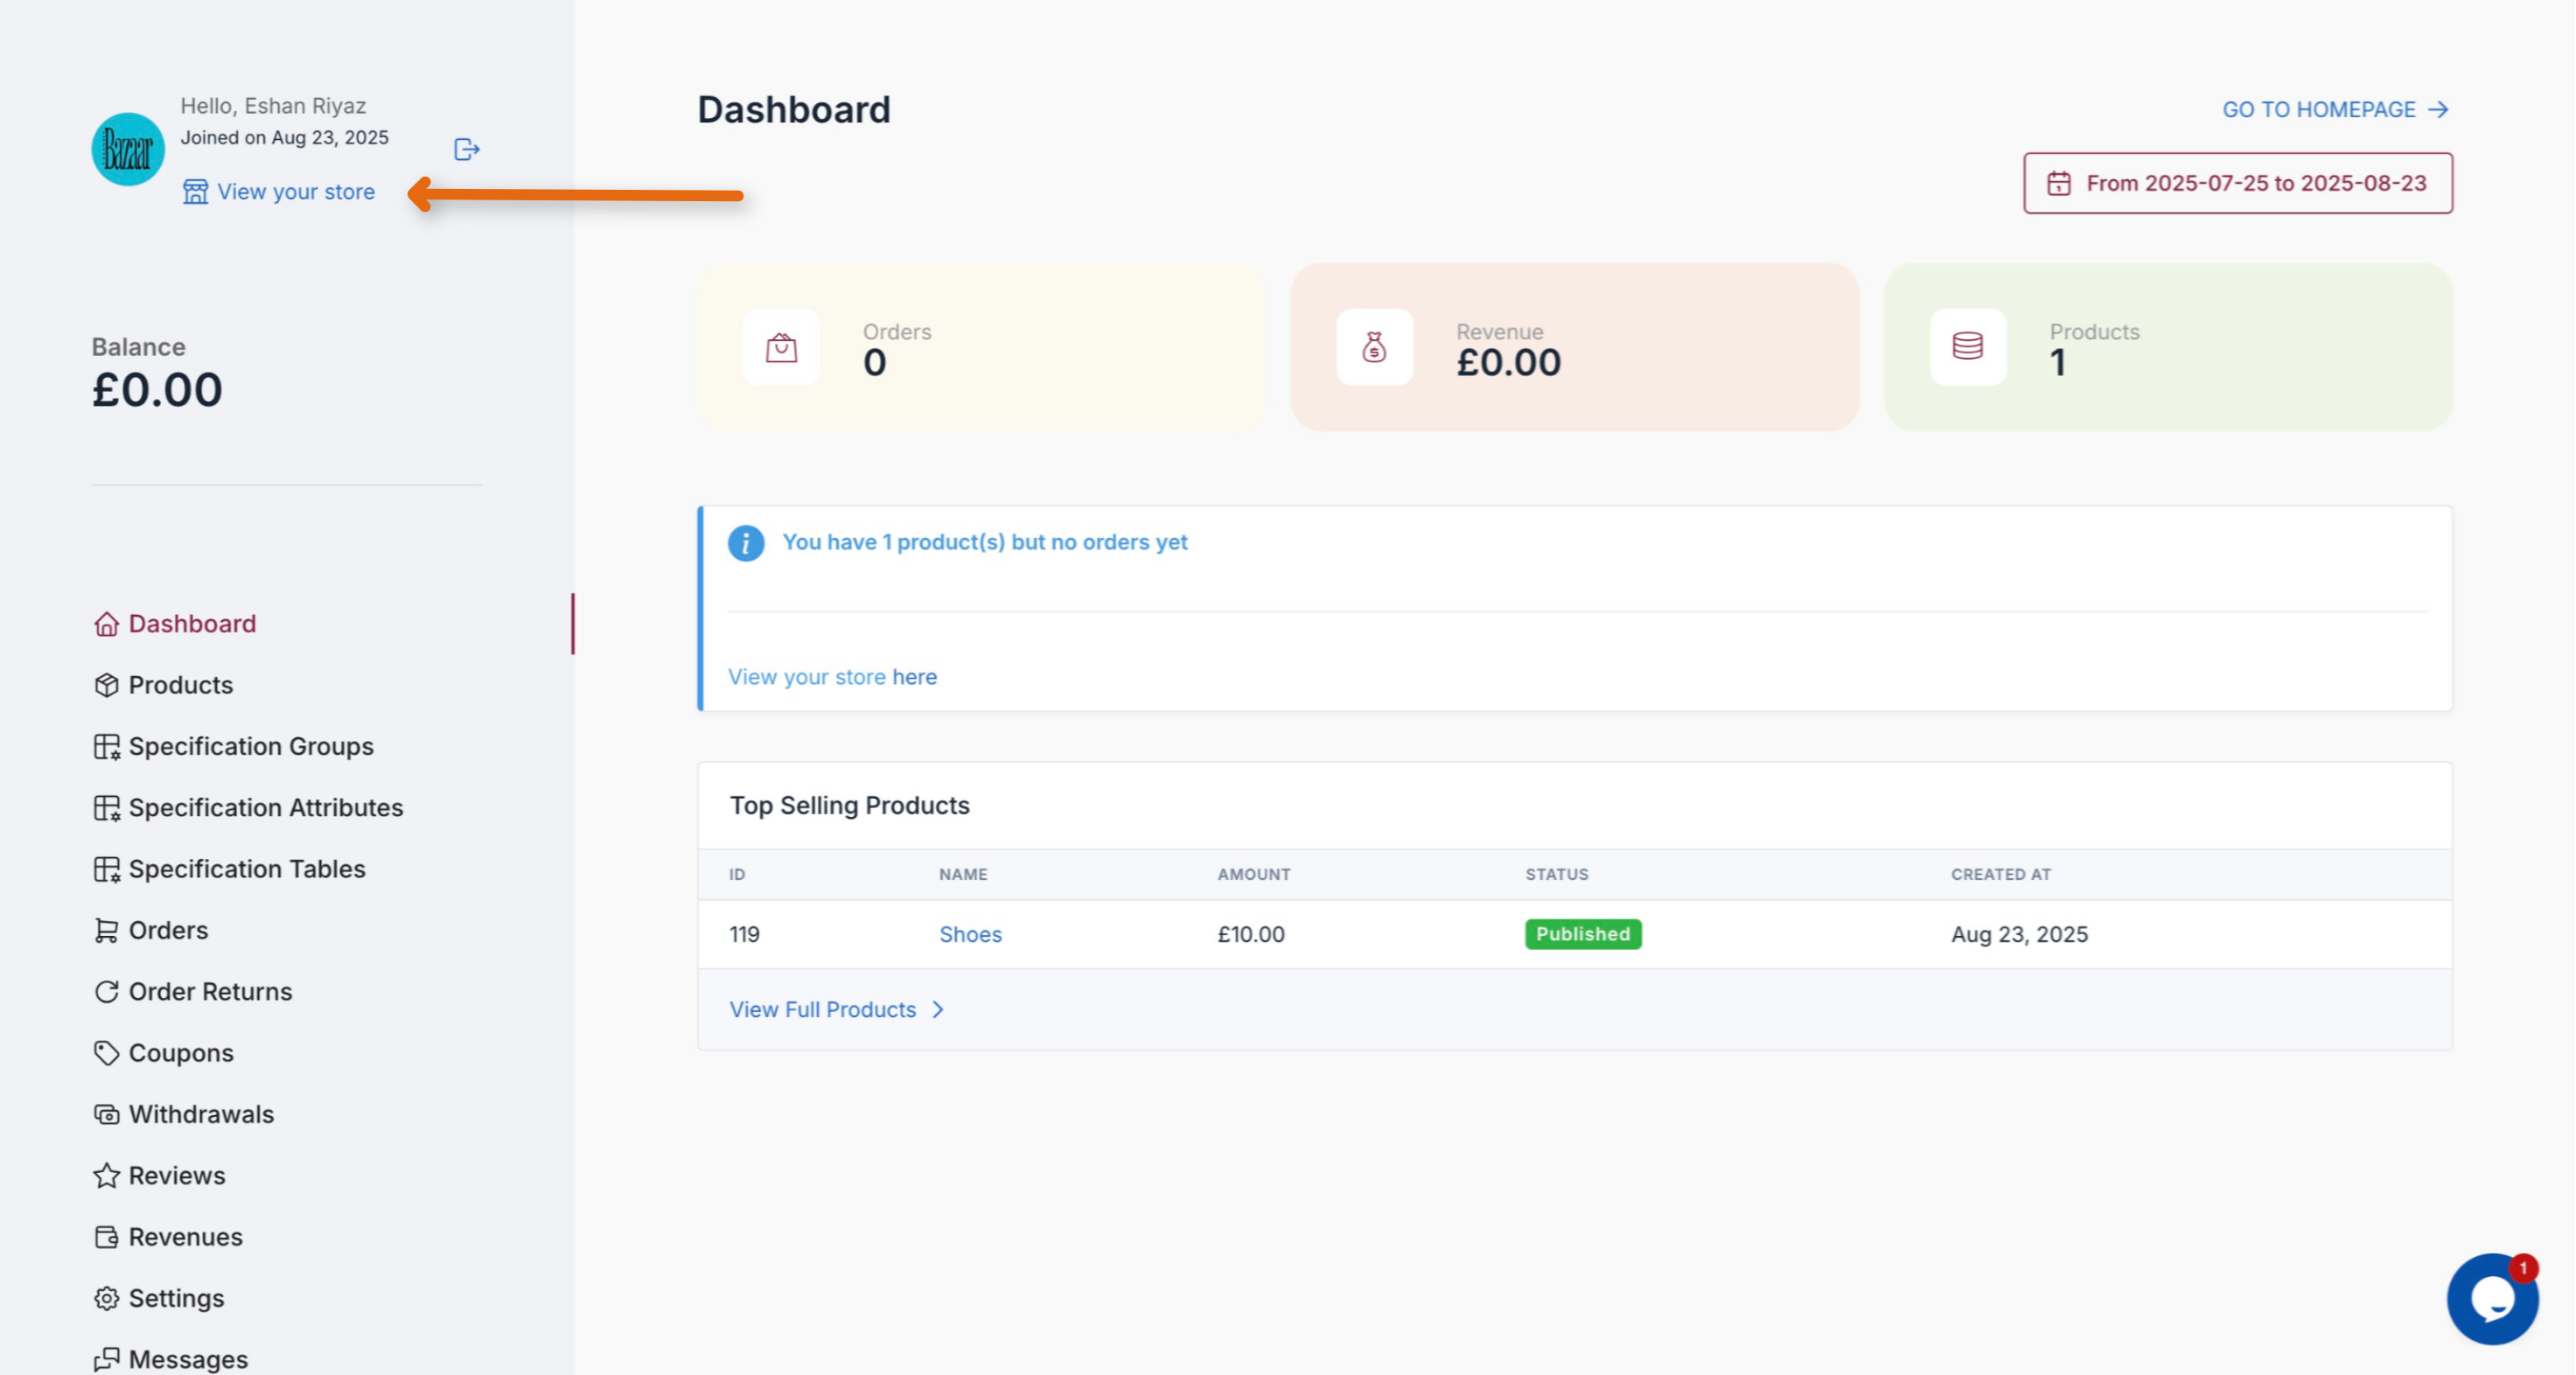Click the Bazaar store avatar logo
Viewport: 2576px width, 1375px height.
coord(128,149)
